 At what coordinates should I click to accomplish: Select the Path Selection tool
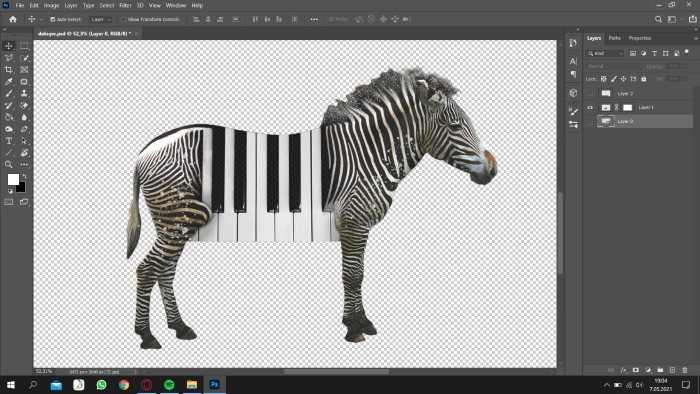coord(24,141)
